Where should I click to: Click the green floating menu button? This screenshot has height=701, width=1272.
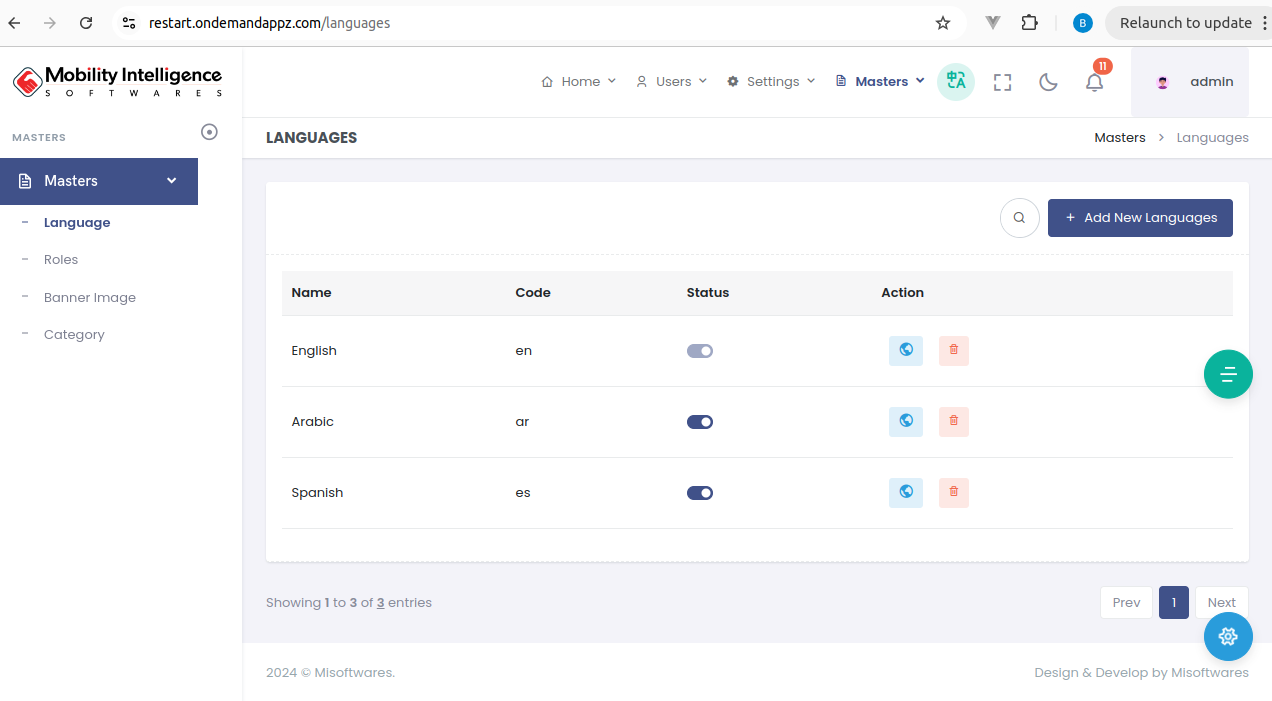(x=1228, y=374)
